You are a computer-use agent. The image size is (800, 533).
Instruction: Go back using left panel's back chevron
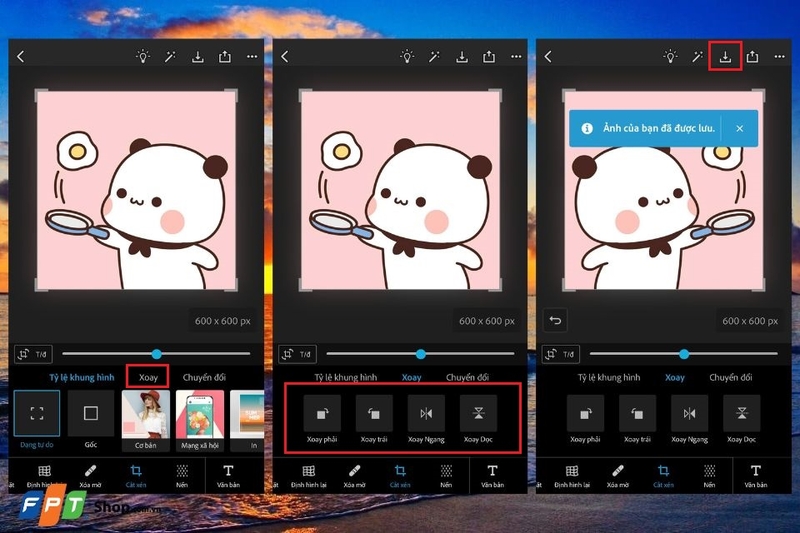[21, 57]
